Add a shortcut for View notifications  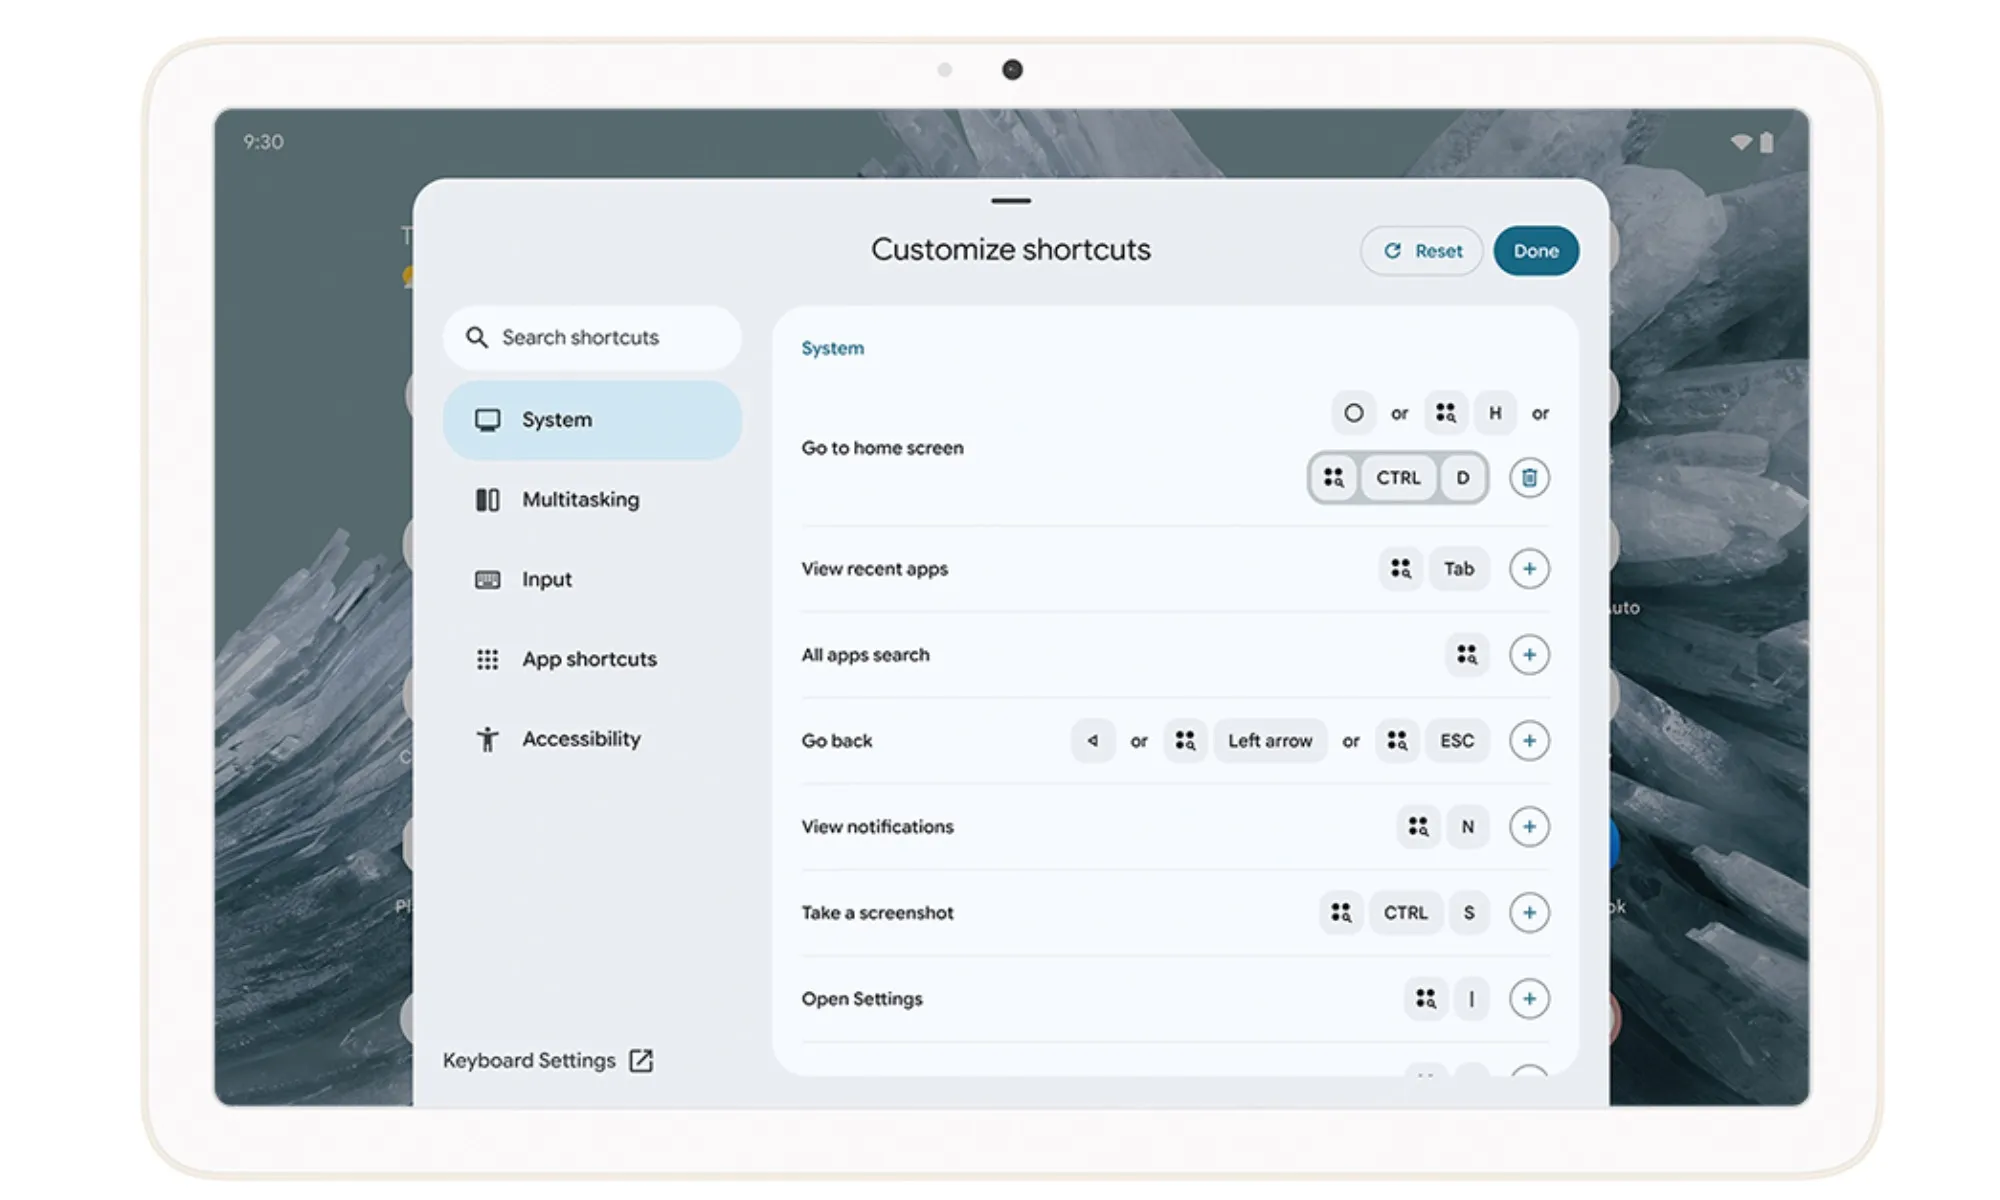point(1529,826)
